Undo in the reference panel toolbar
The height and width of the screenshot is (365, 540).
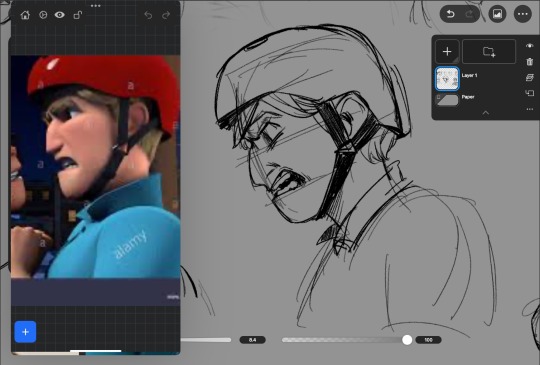[148, 15]
